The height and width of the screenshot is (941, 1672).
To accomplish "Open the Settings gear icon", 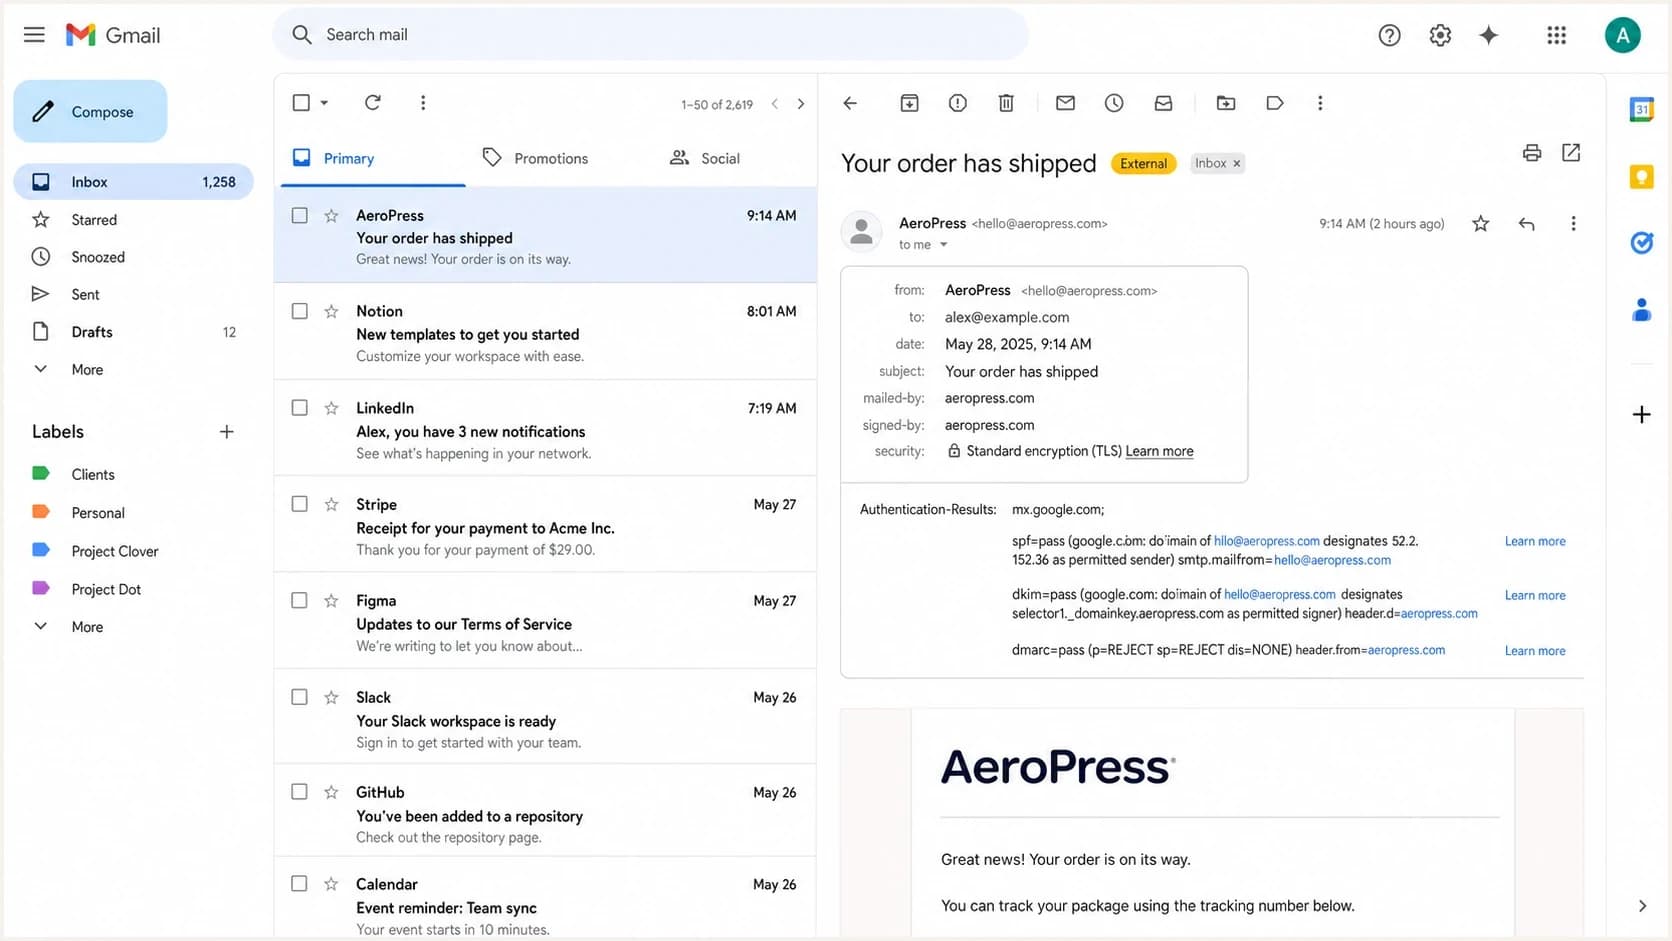I will (x=1440, y=35).
